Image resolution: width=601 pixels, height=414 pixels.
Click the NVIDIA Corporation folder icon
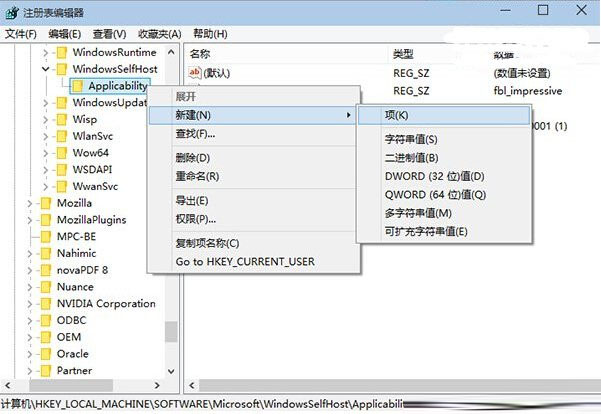coord(45,304)
